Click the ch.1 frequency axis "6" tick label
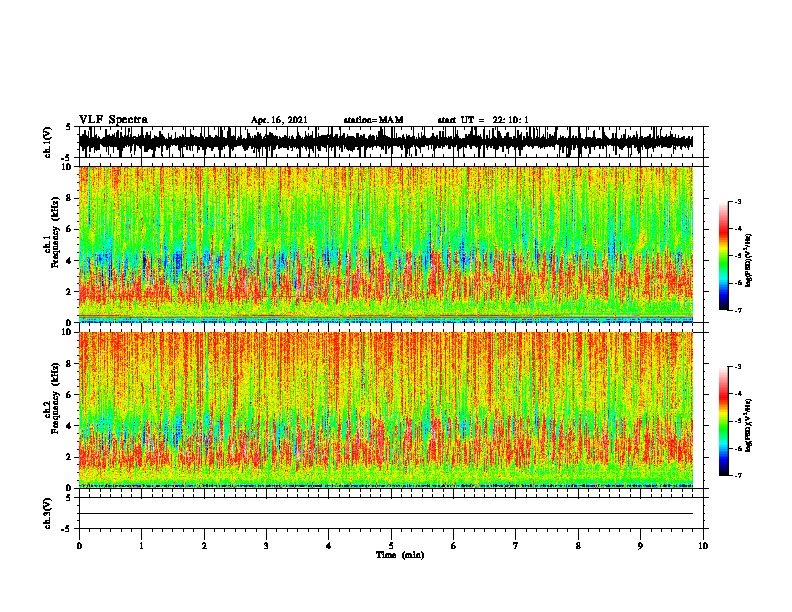792x612 pixels. (70, 229)
